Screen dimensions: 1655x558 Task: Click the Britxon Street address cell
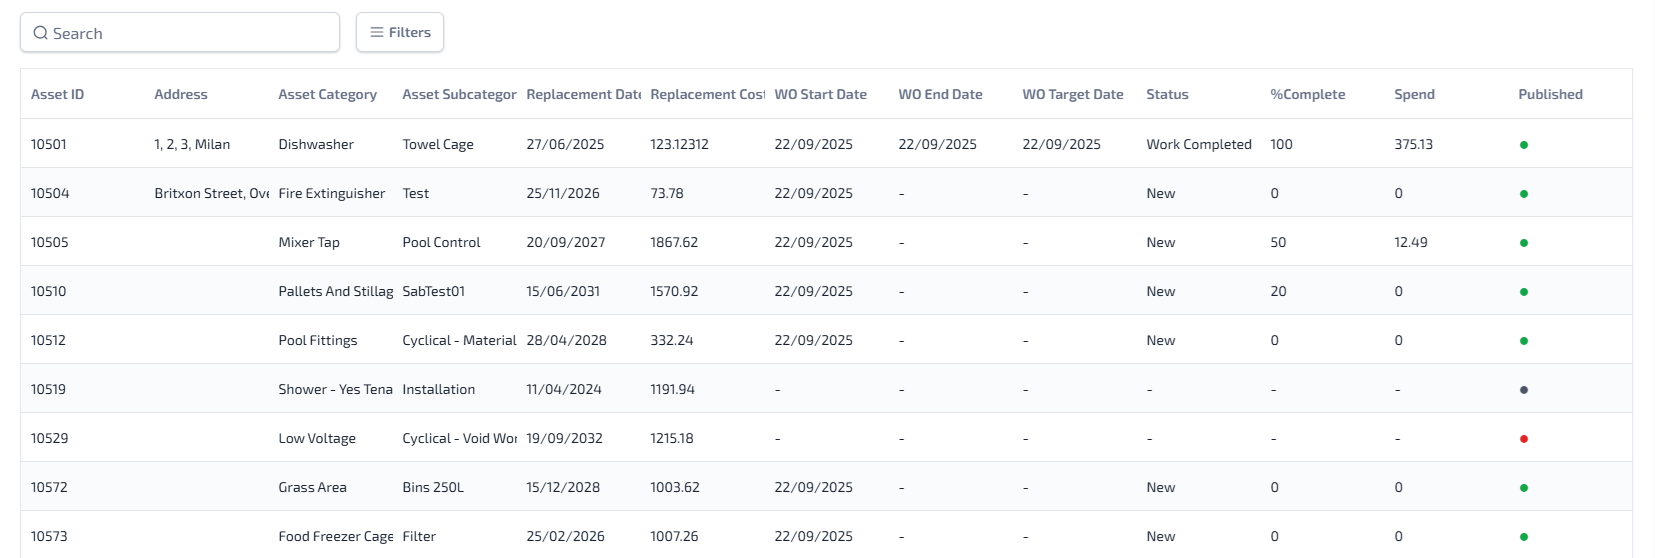pyautogui.click(x=211, y=194)
